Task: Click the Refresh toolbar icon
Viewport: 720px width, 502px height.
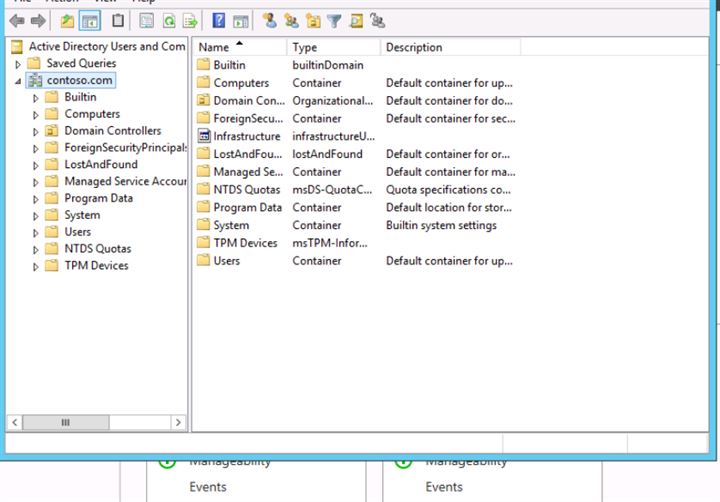Action: [169, 20]
